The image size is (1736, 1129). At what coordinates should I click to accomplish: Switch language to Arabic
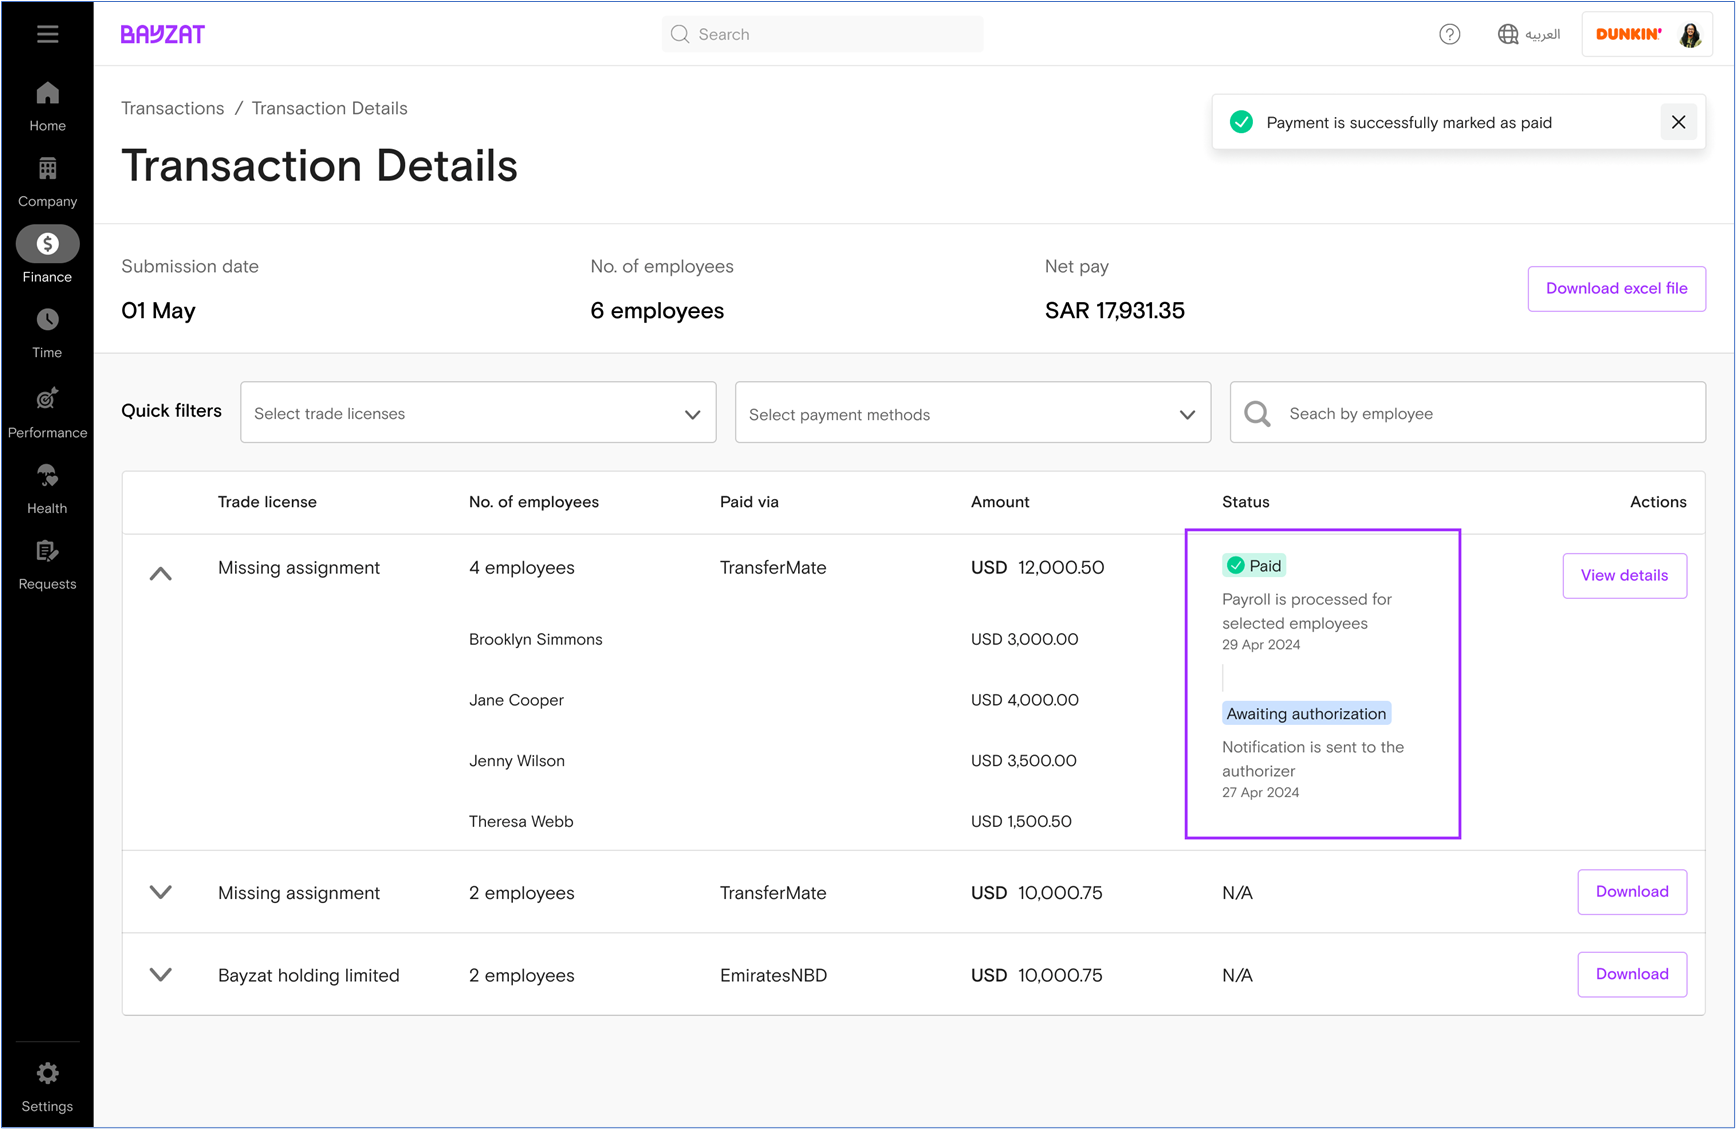point(1529,34)
